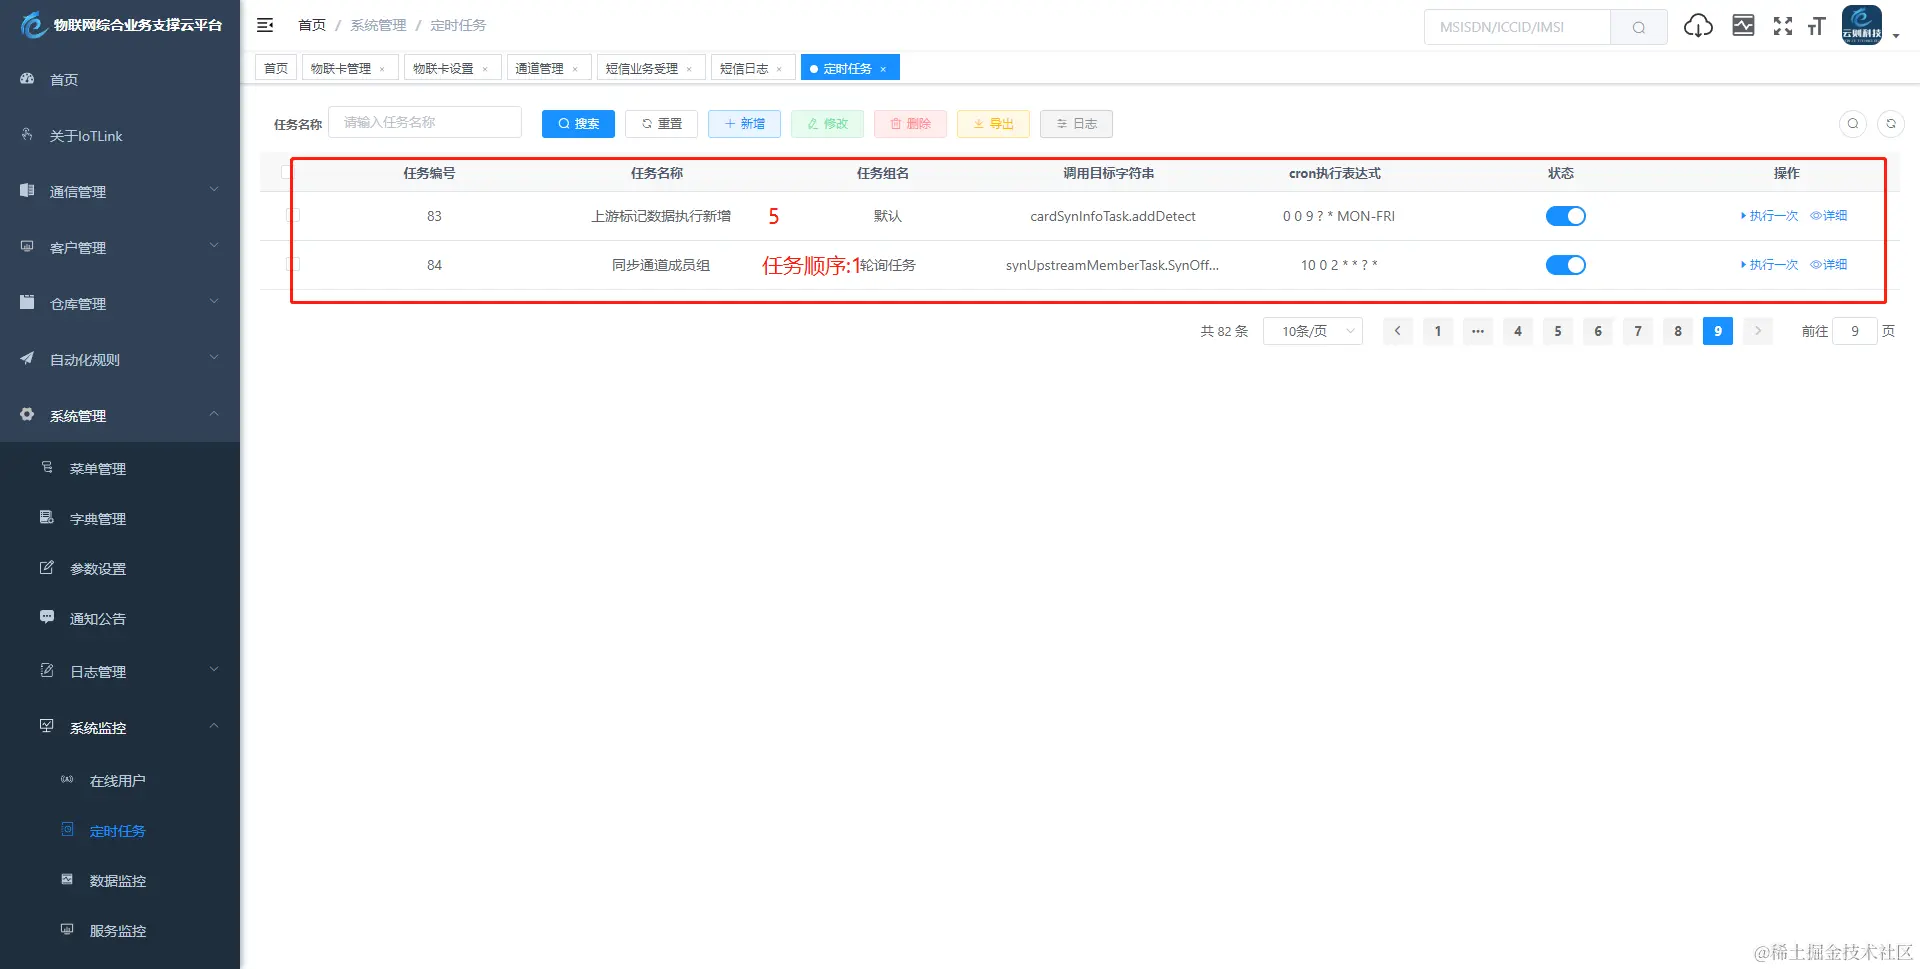
Task: Disable status switch for task 83
Action: [1566, 216]
